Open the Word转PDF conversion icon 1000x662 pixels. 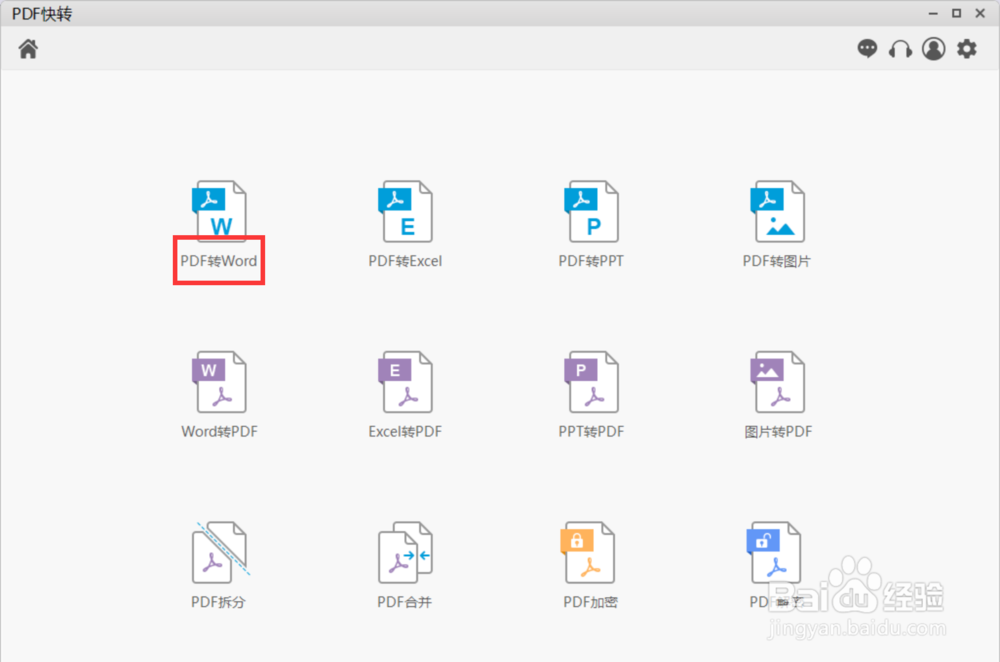(219, 381)
